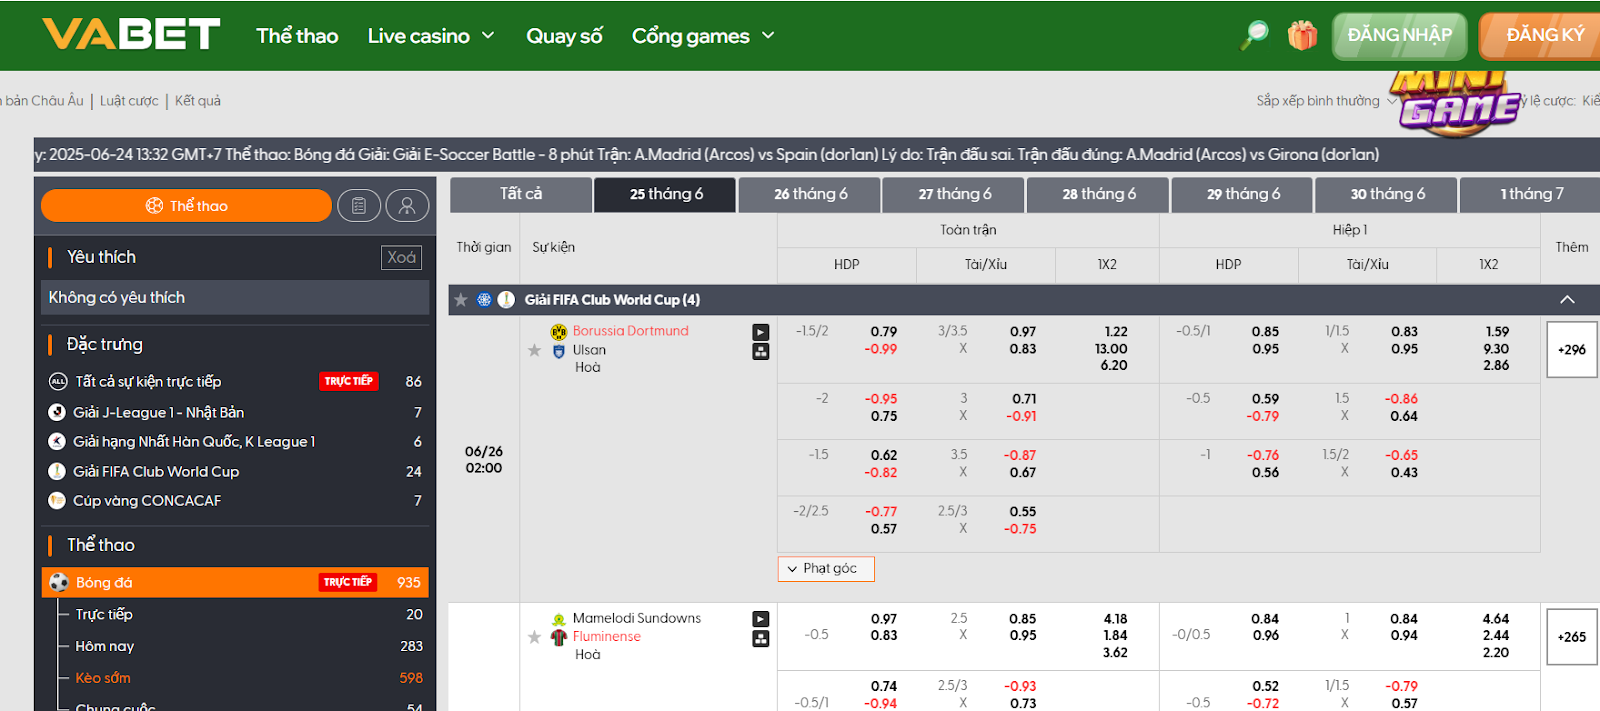The height and width of the screenshot is (711, 1600).
Task: Click the ĐĂNG NHẬP login button
Action: coord(1399,36)
